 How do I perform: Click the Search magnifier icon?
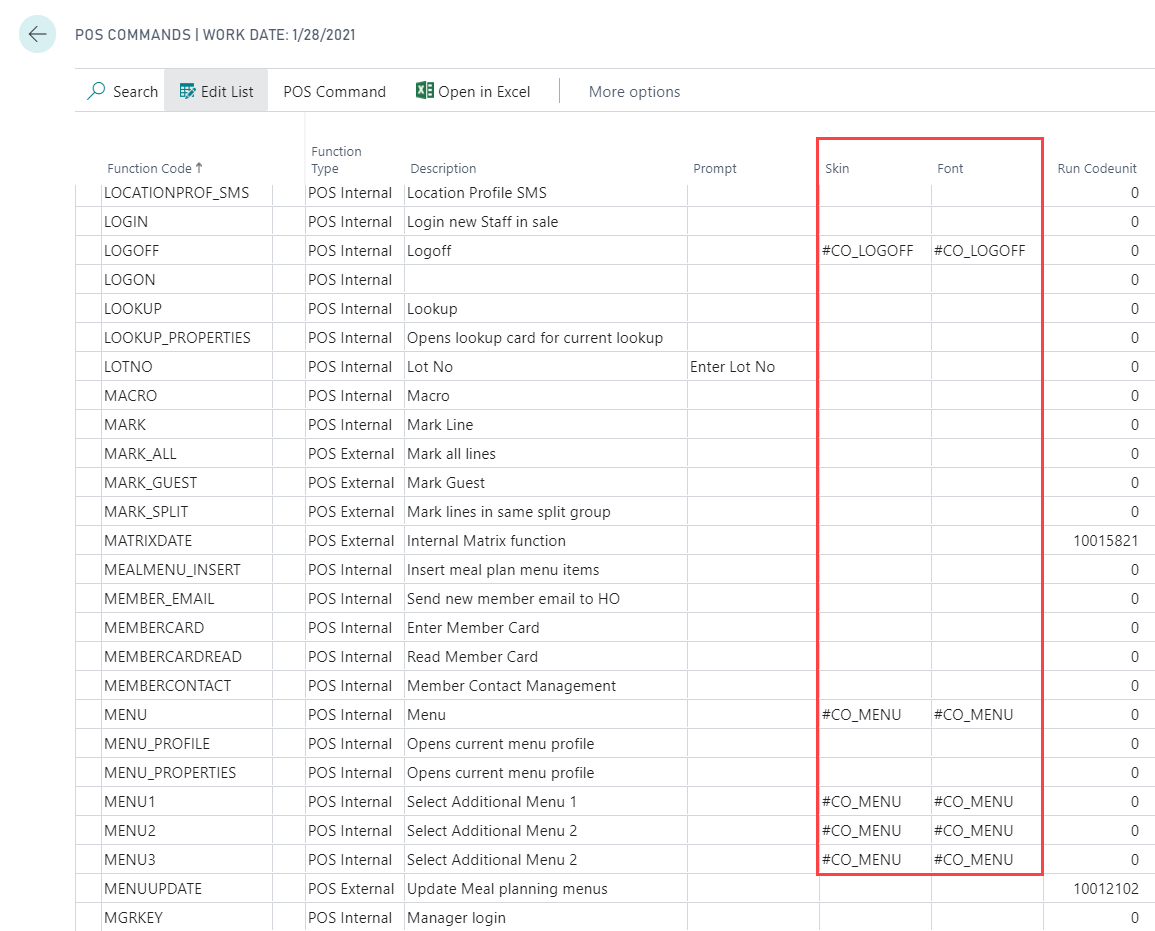coord(97,91)
